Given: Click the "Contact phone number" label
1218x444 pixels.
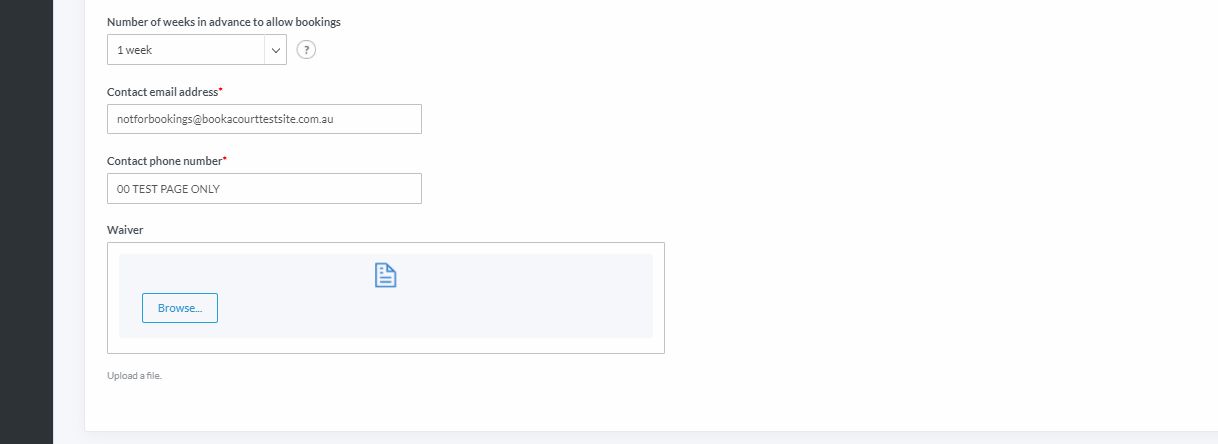Looking at the screenshot, I should 164,161.
